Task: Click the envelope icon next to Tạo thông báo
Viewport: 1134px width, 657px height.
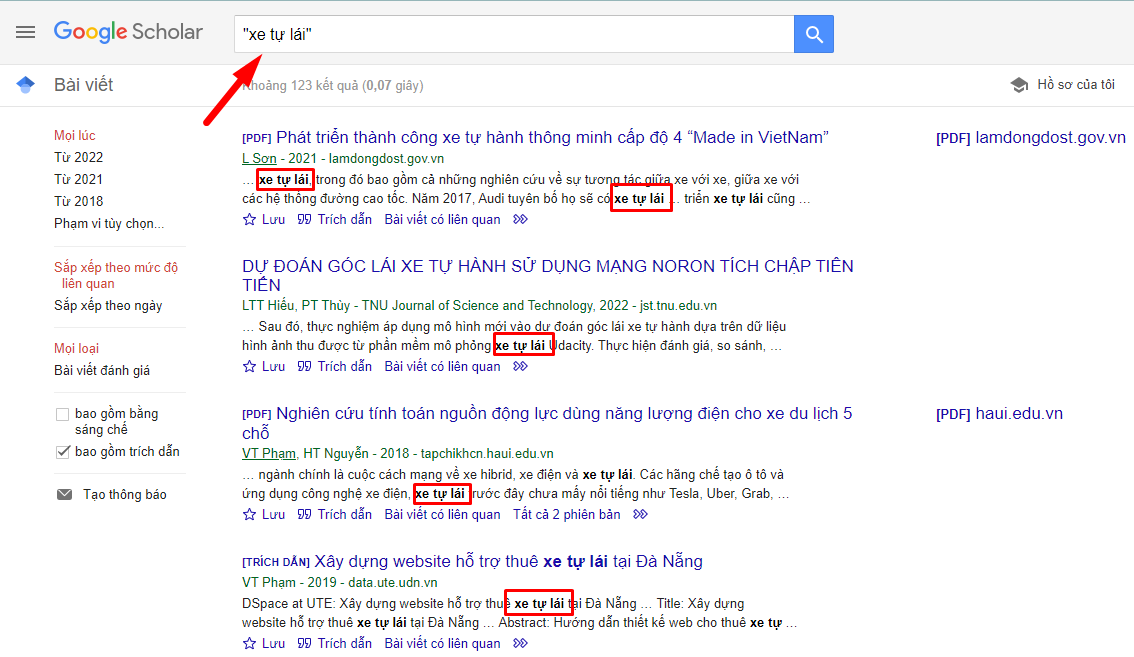Action: [x=65, y=493]
